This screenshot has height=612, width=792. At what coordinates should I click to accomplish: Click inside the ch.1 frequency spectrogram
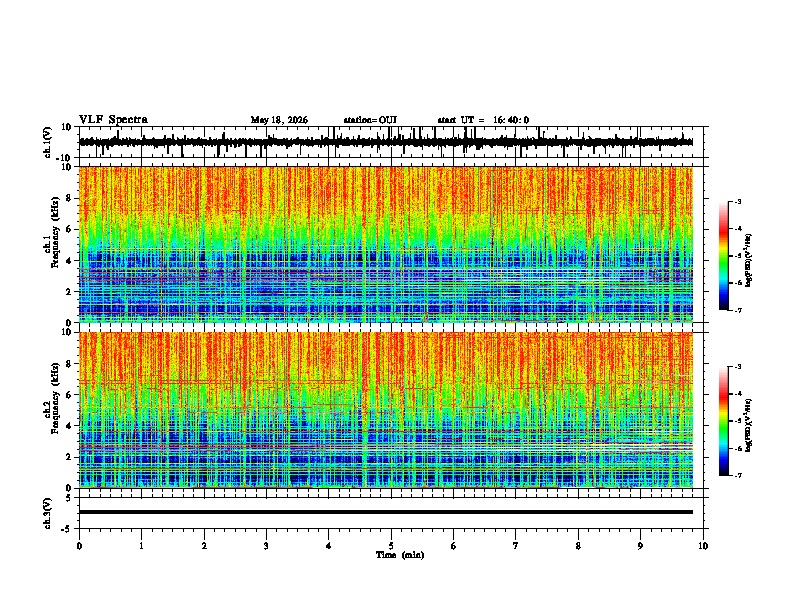pyautogui.click(x=386, y=244)
